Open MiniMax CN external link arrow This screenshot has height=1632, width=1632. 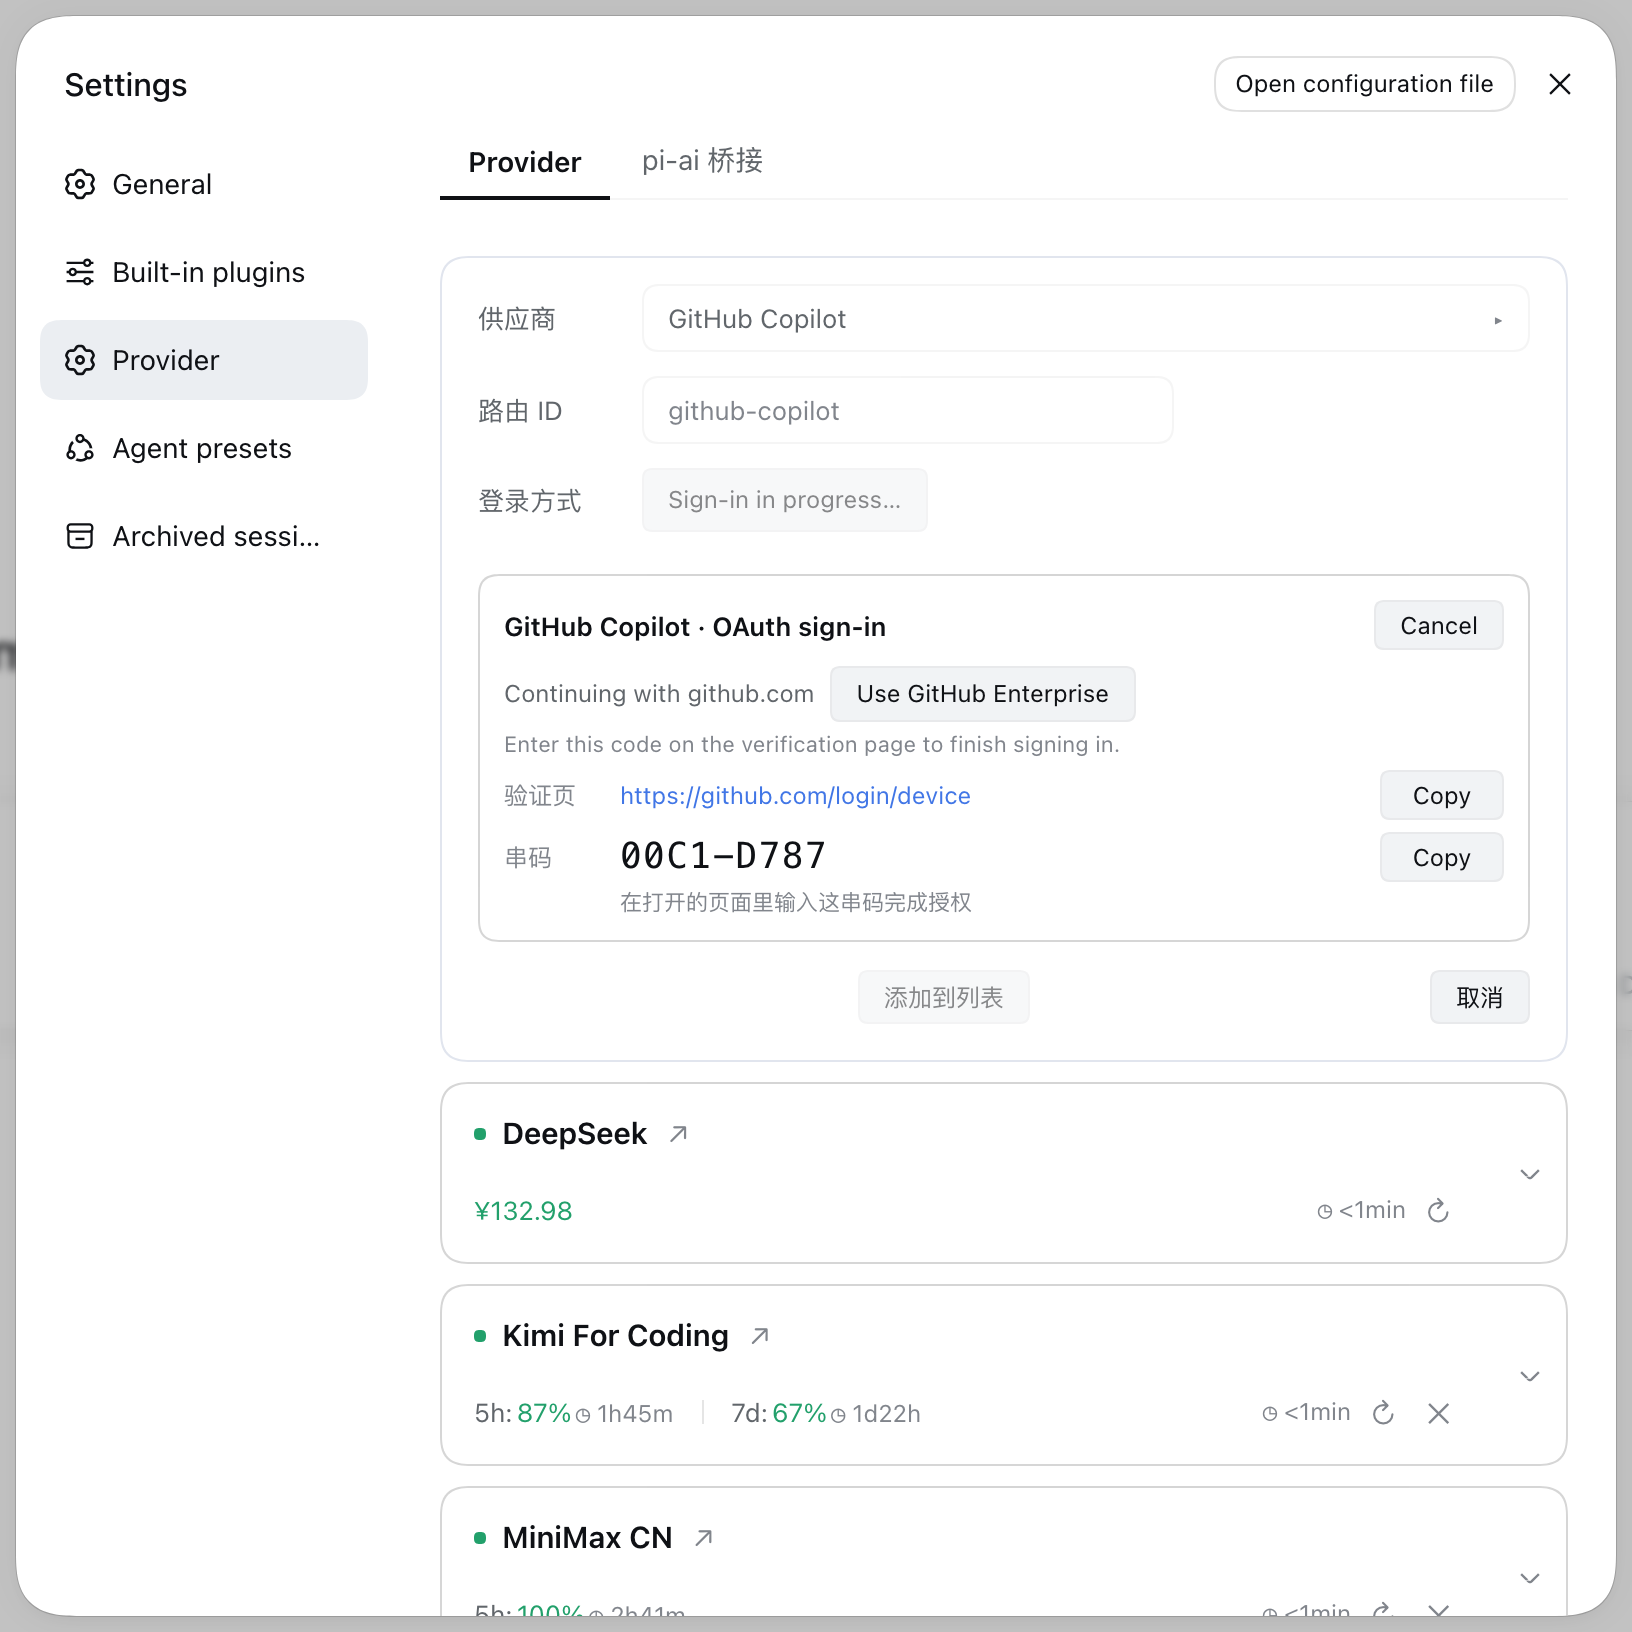[x=704, y=1538]
